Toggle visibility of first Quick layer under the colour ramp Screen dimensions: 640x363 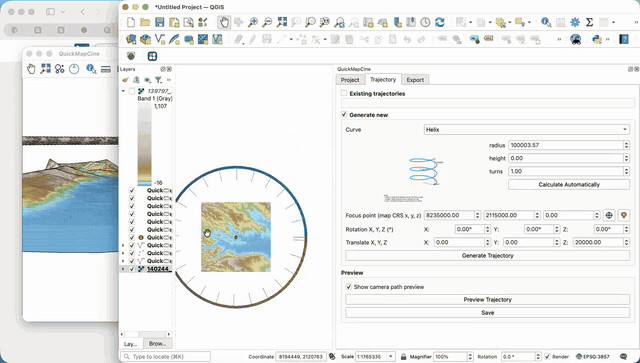pyautogui.click(x=132, y=190)
